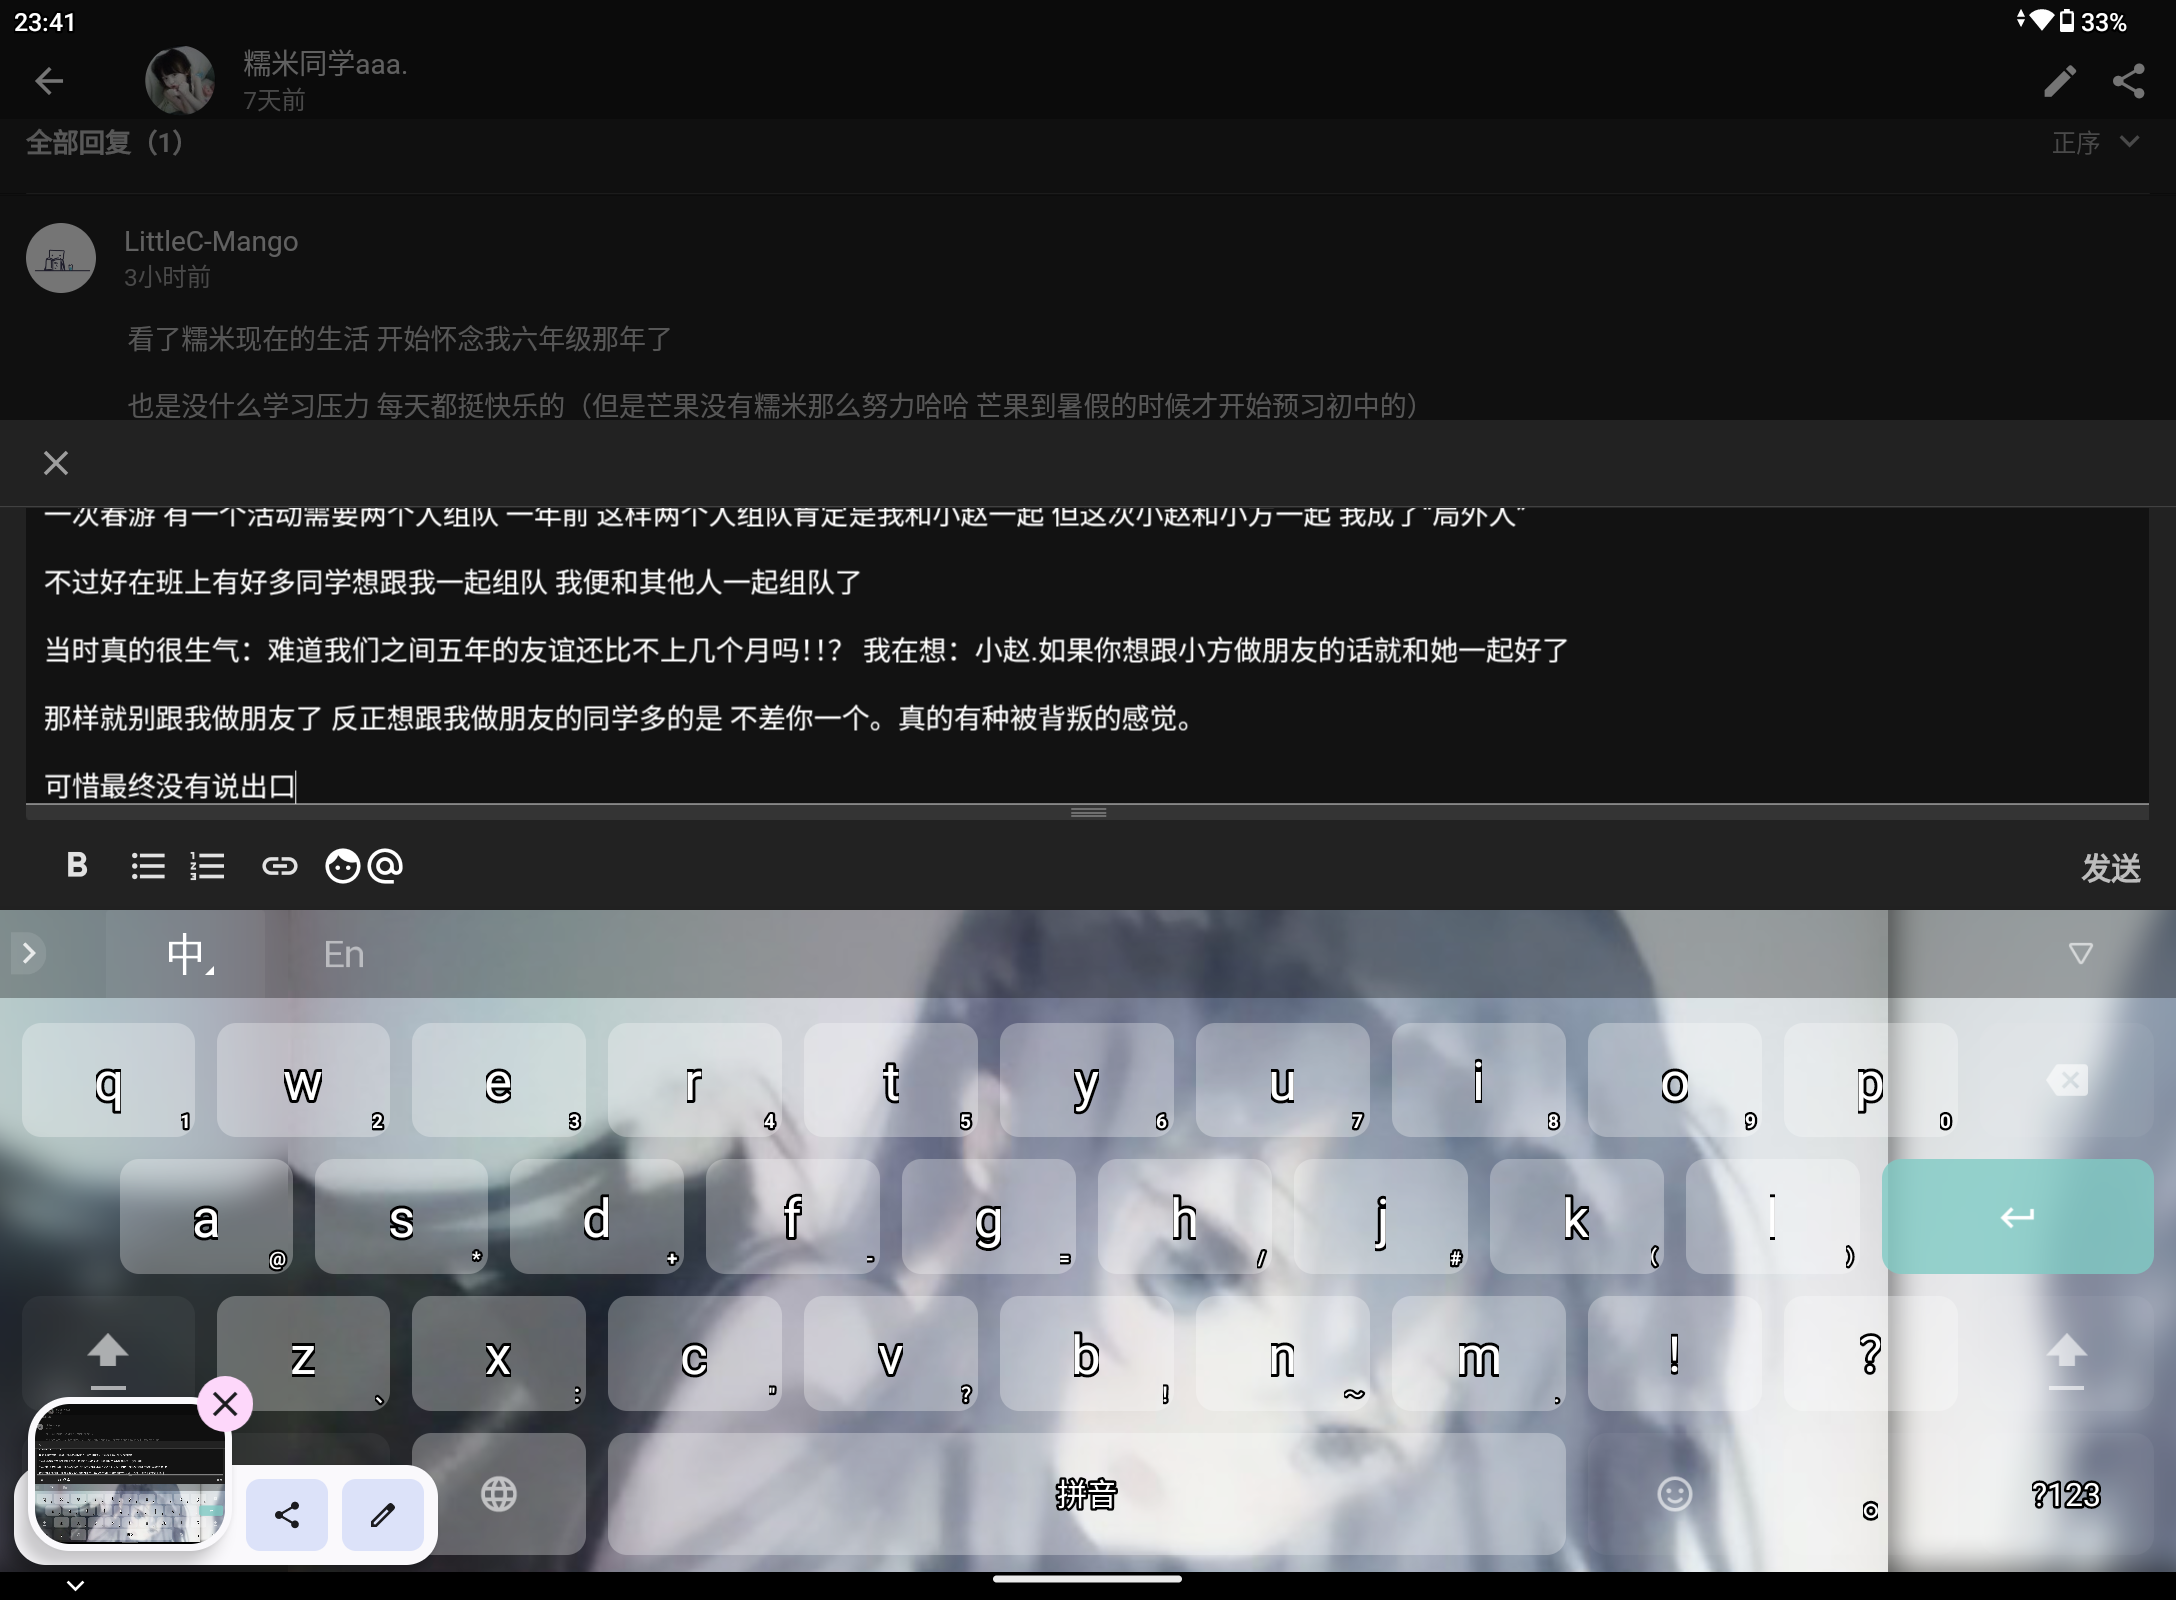This screenshot has height=1600, width=2176.
Task: Tap the teal enter key
Action: (x=2017, y=1217)
